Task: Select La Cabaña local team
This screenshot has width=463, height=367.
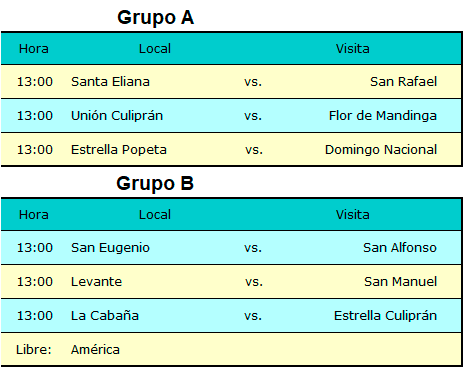Action: [x=105, y=316]
